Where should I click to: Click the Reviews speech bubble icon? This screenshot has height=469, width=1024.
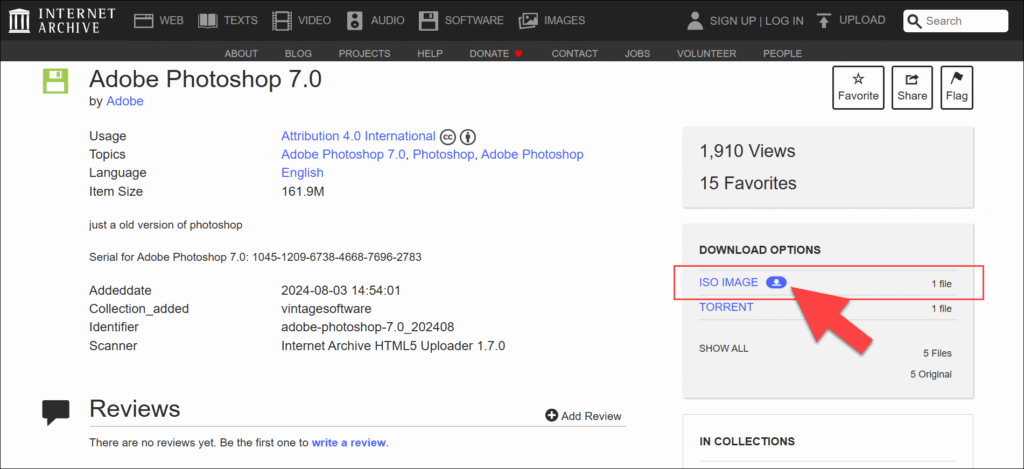[x=56, y=411]
